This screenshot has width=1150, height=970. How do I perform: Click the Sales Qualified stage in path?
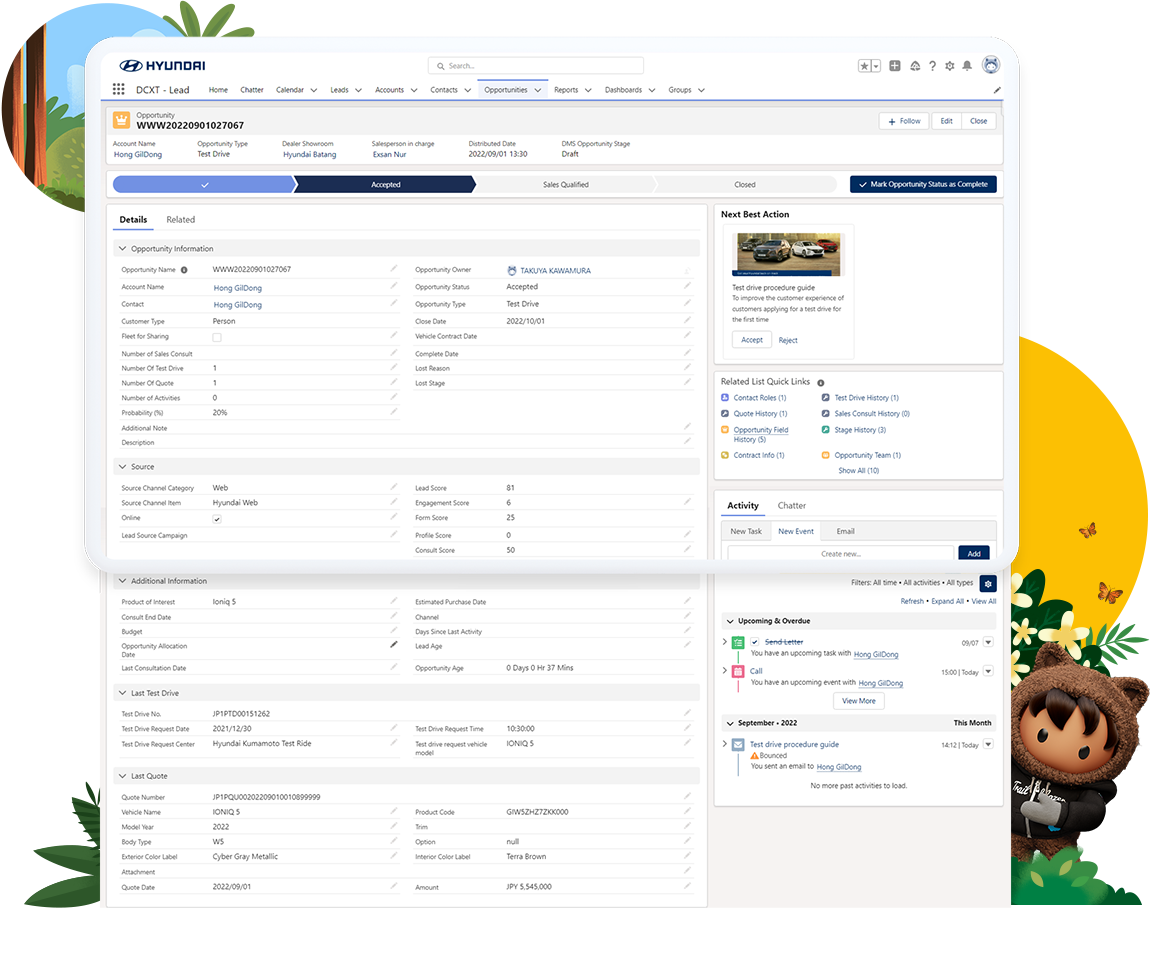[x=565, y=185]
